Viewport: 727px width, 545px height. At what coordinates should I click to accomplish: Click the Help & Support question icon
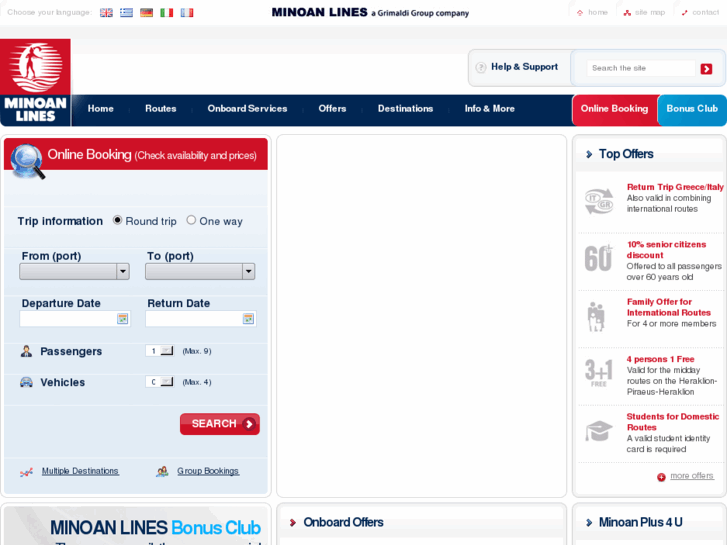[x=481, y=67]
